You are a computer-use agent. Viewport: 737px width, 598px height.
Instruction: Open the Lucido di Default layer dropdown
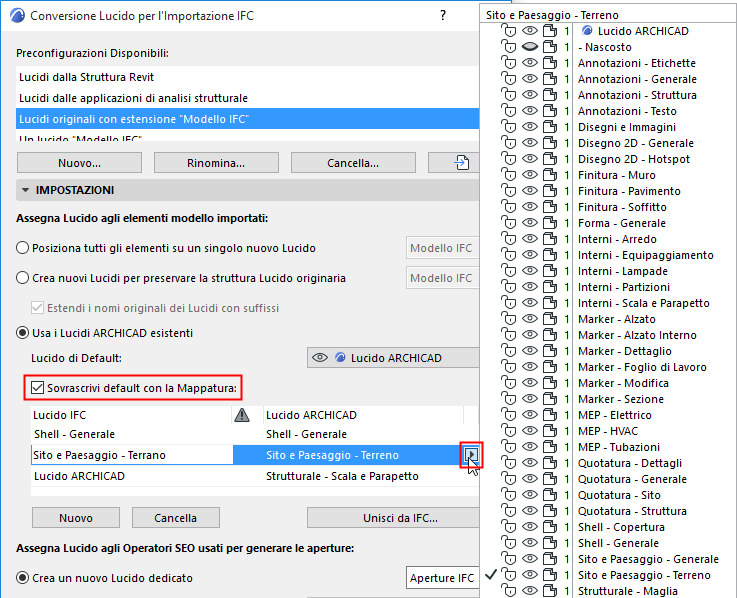click(x=393, y=358)
